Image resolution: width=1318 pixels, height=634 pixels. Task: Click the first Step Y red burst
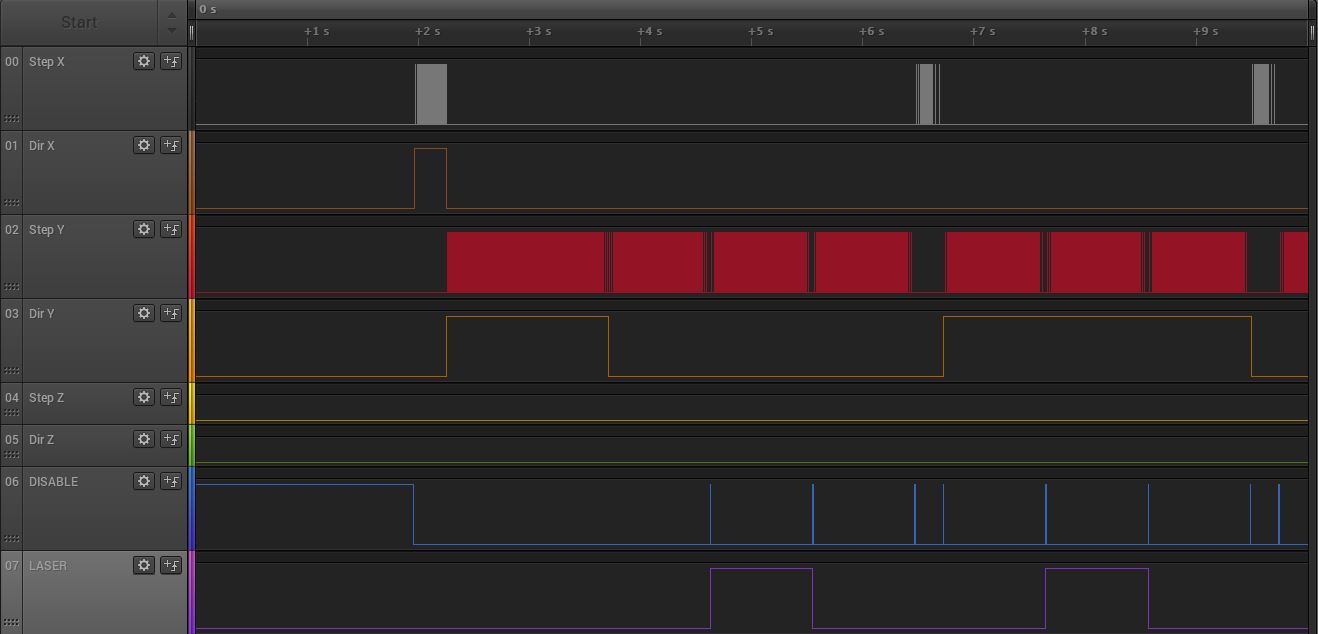526,262
